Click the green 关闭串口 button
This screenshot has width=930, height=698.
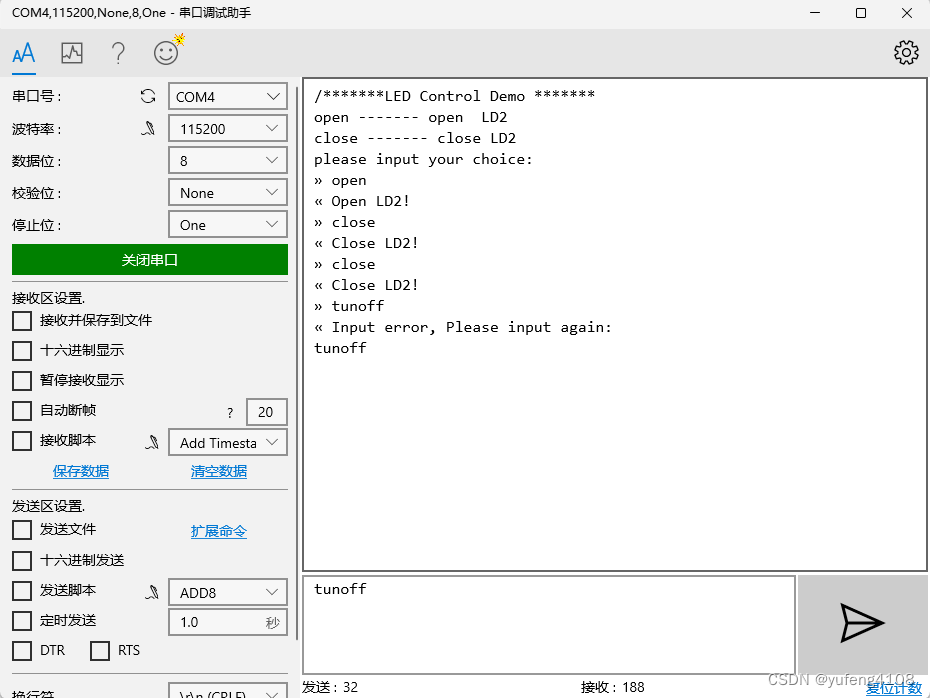pos(150,259)
